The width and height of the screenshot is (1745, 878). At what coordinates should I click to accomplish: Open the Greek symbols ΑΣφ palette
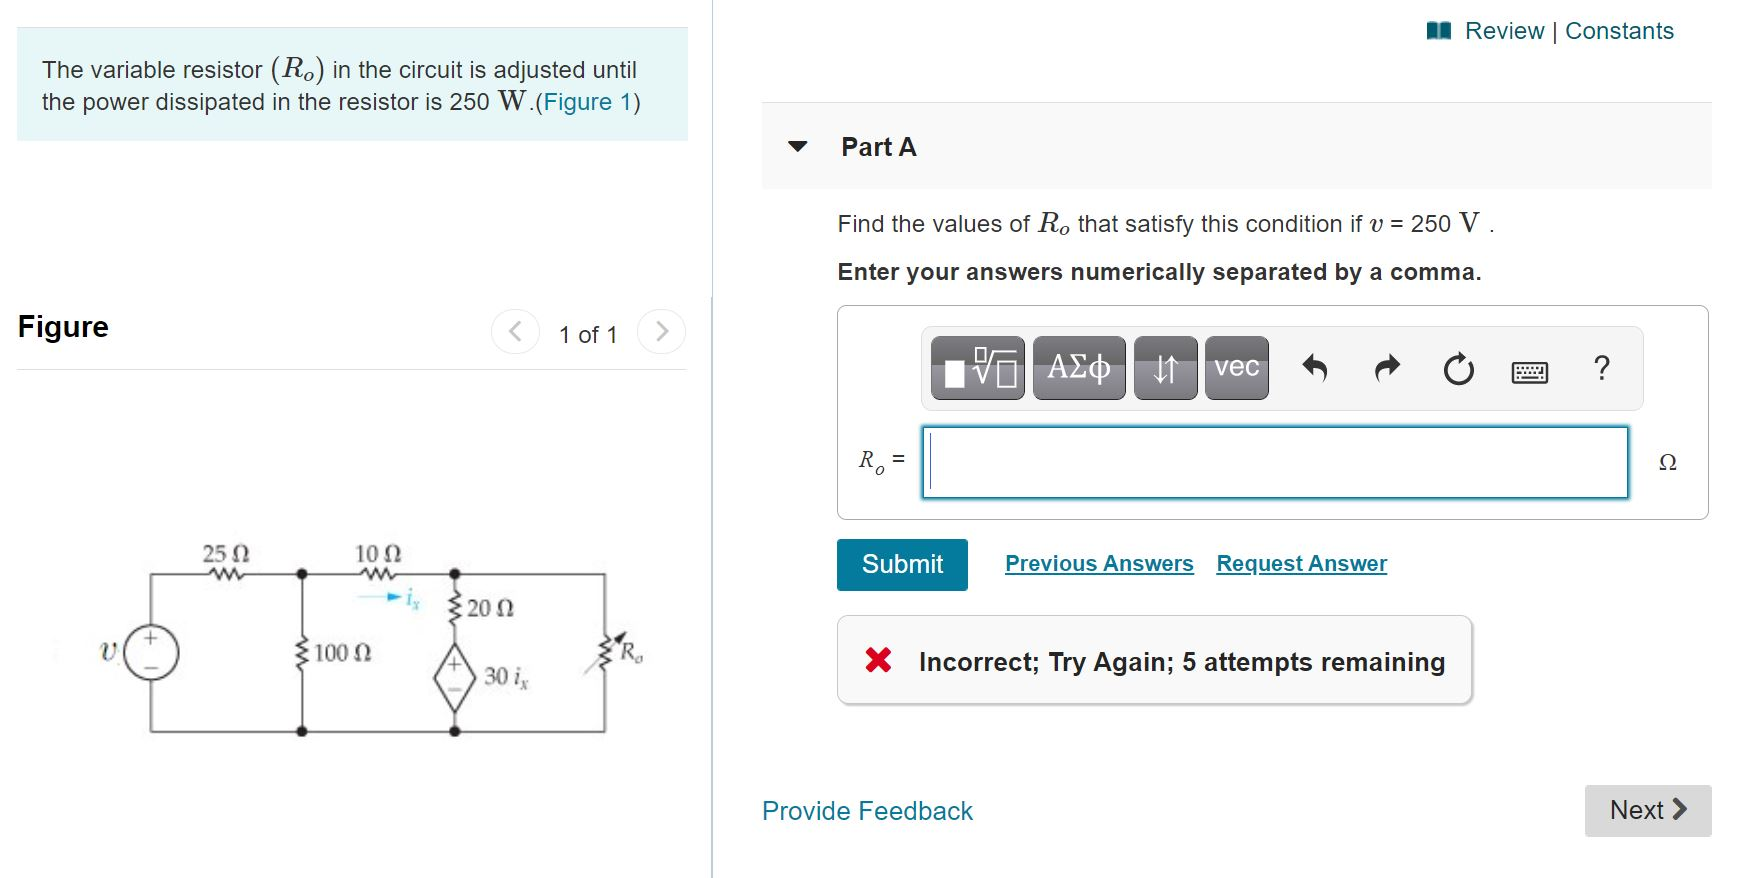[1077, 367]
